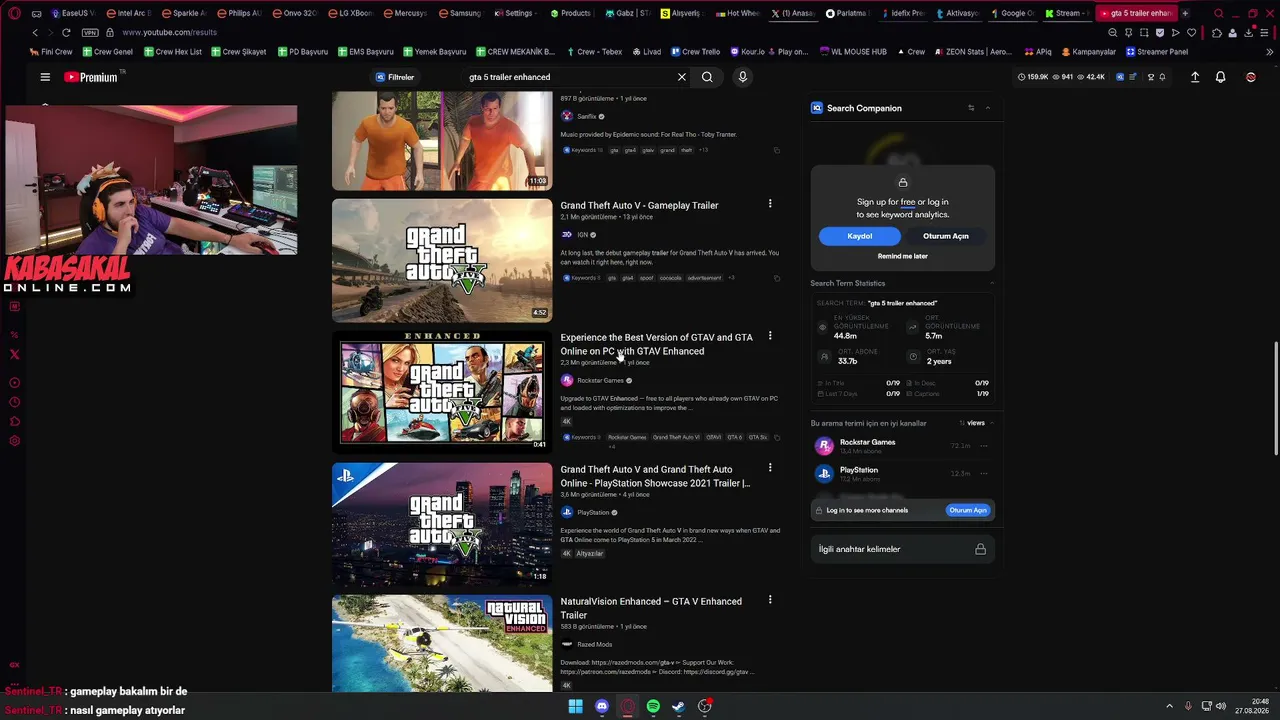Open the YouTube guide hamburger menu
This screenshot has width=1280, height=720.
click(45, 77)
